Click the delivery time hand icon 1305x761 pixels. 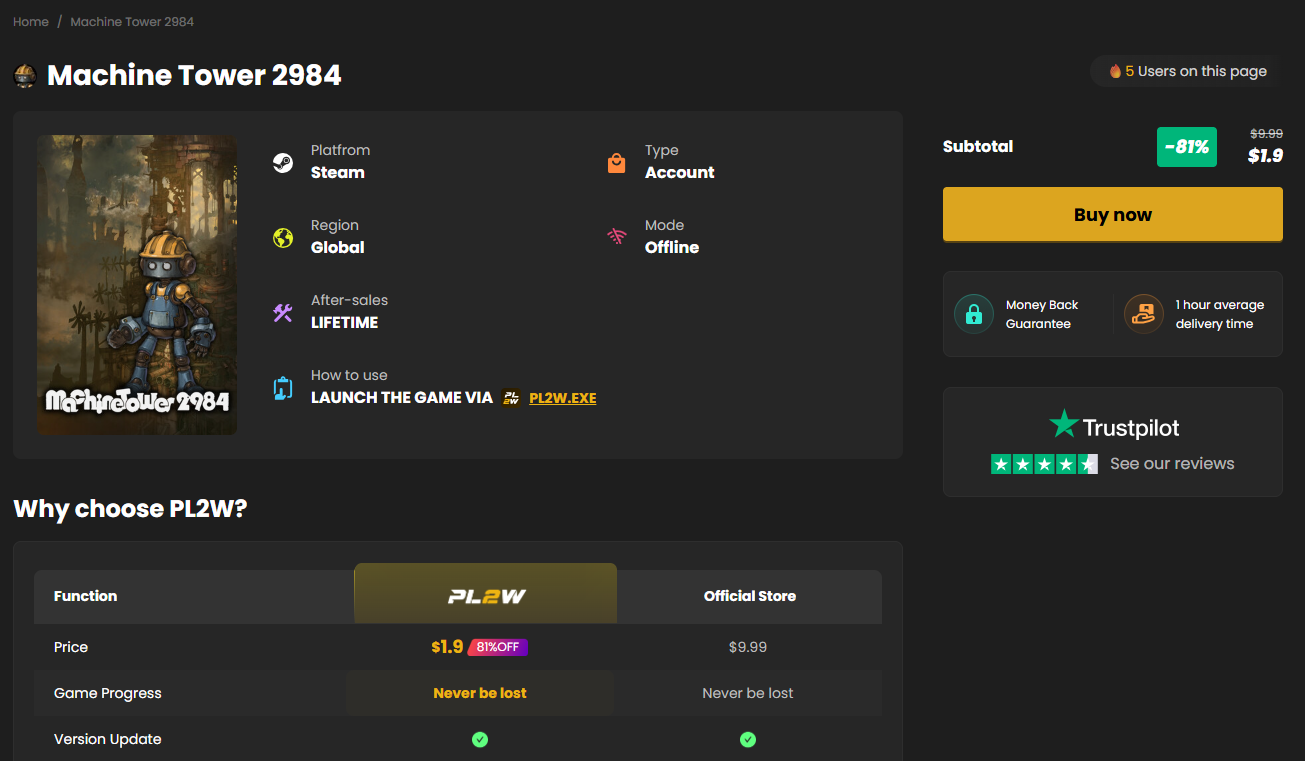coord(1143,314)
